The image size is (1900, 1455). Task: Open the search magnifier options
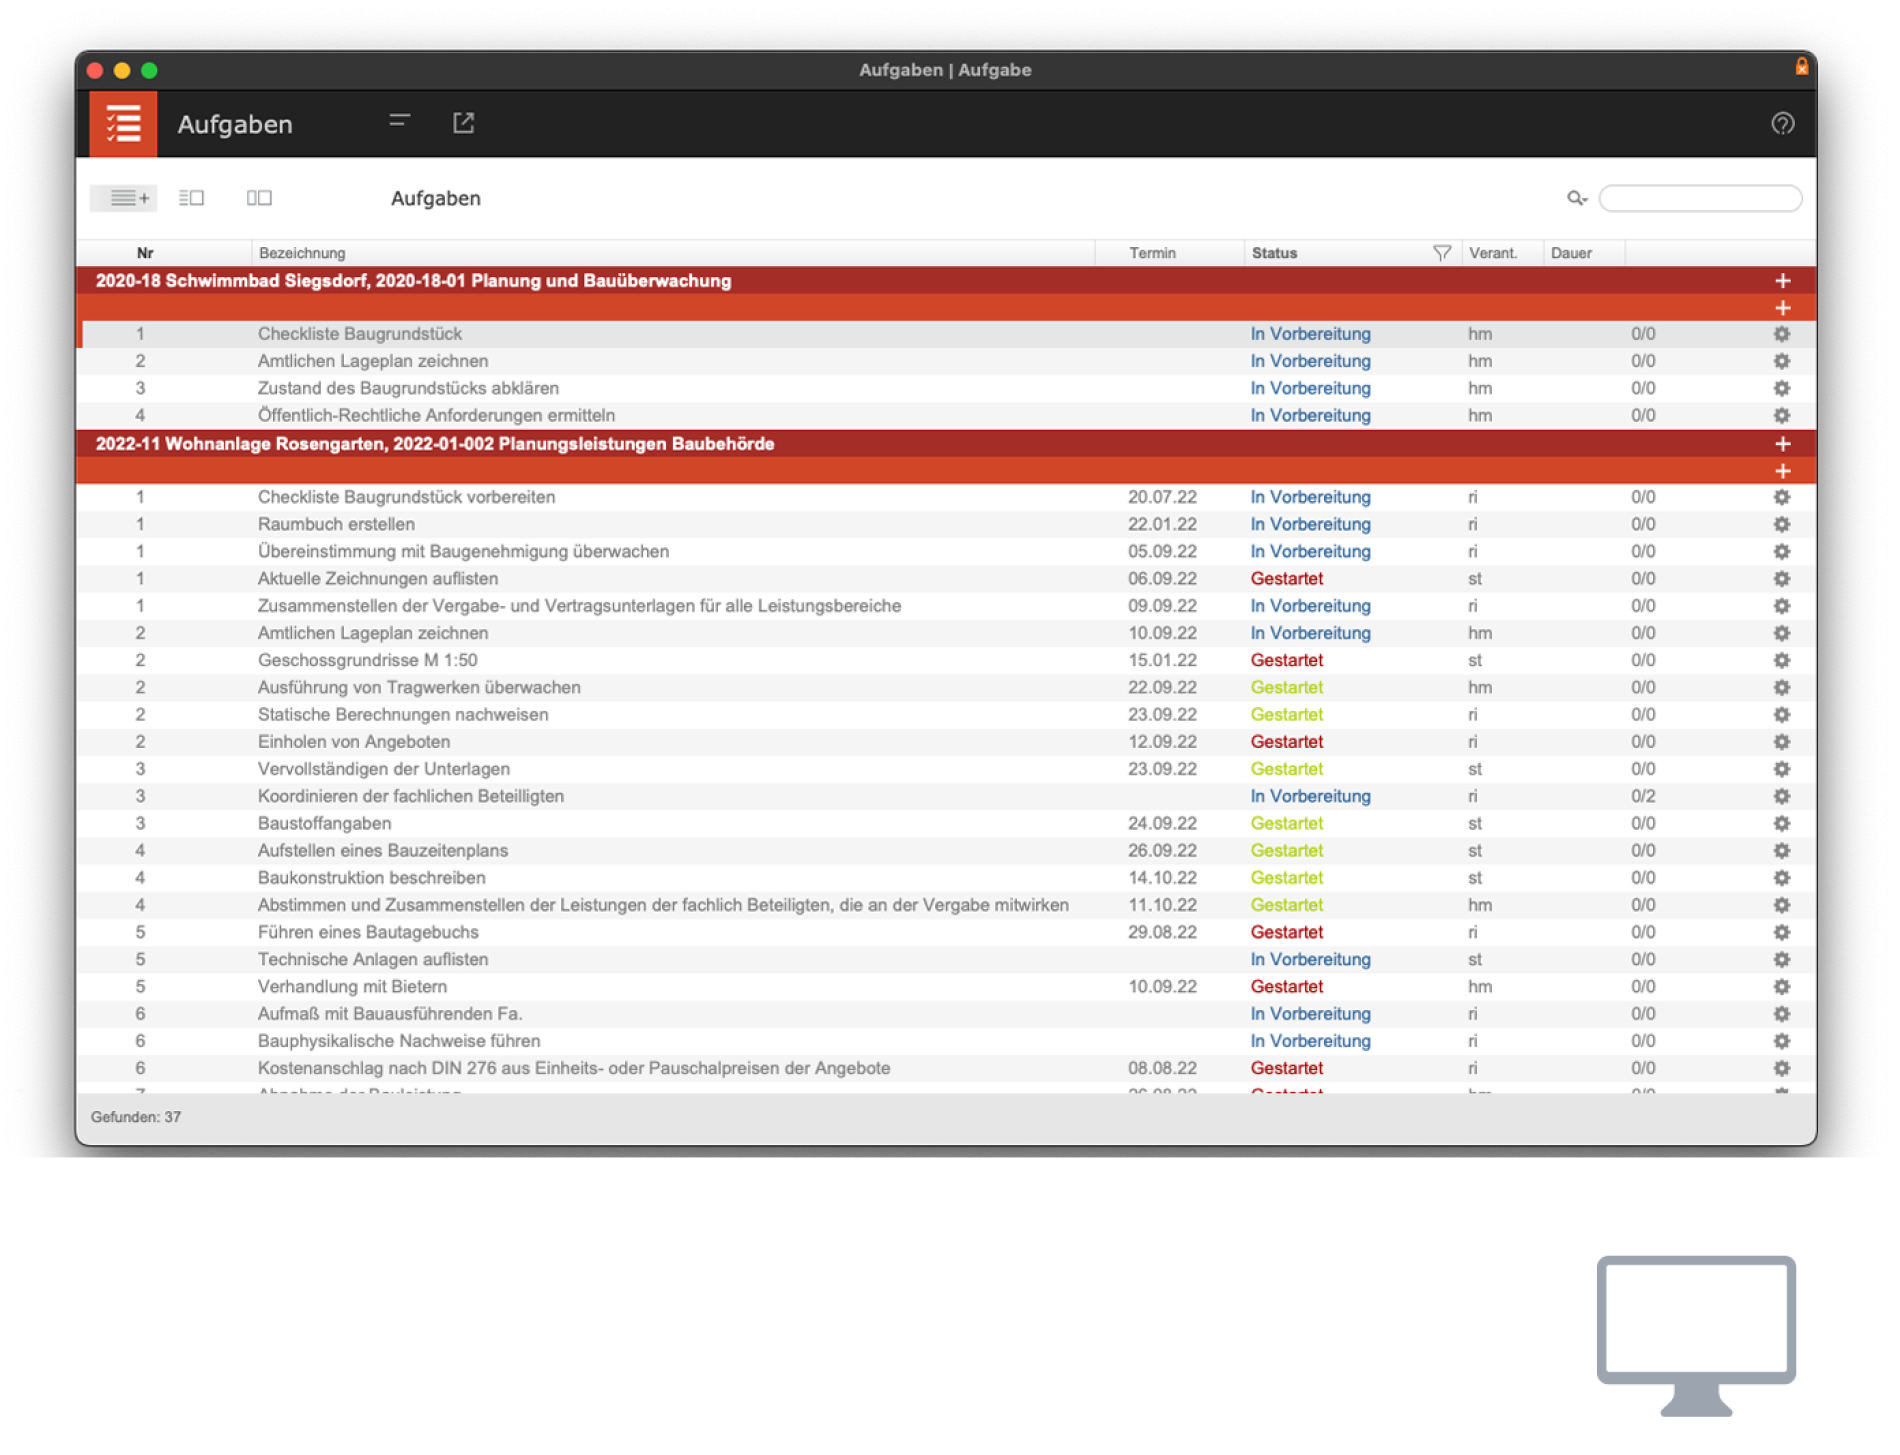(x=1577, y=198)
